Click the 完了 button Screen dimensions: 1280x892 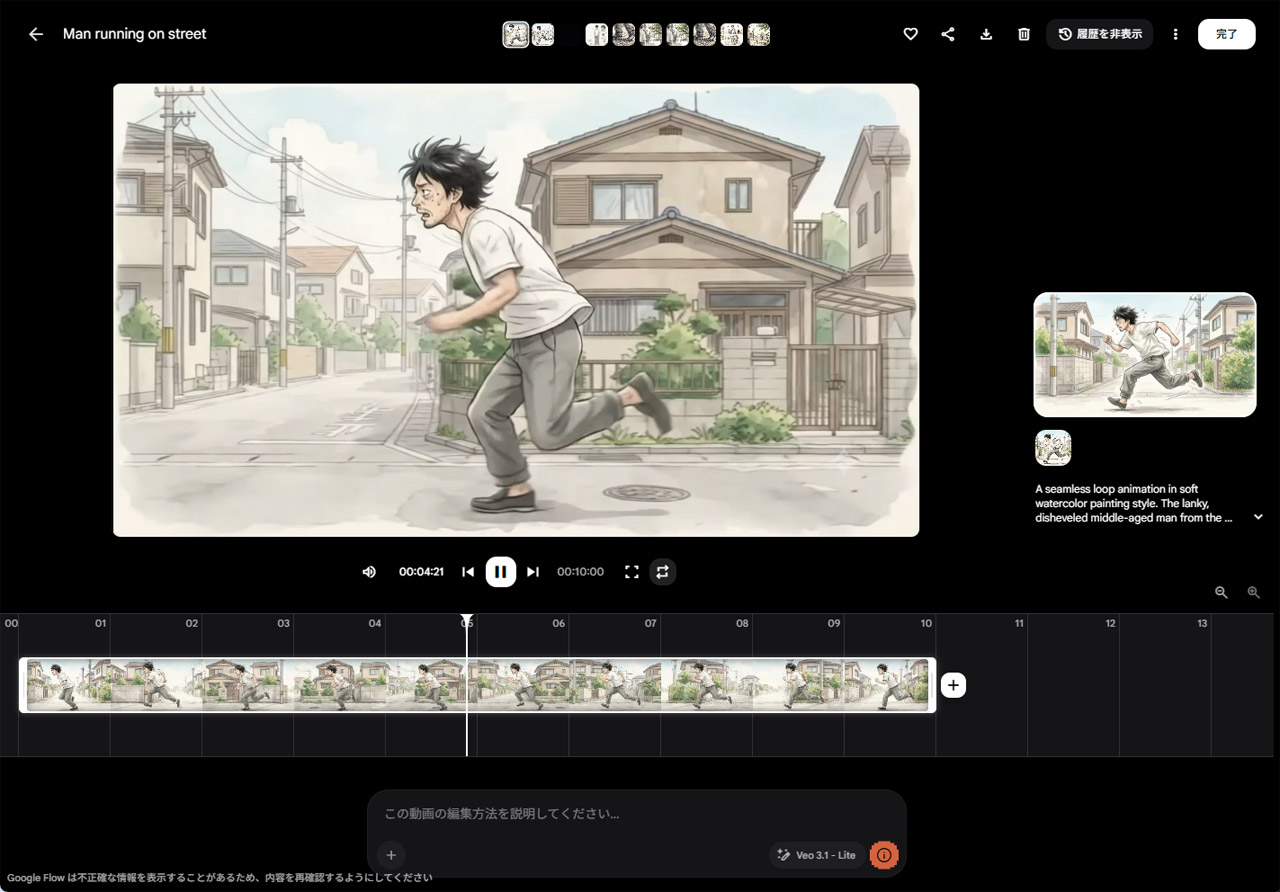(1226, 34)
